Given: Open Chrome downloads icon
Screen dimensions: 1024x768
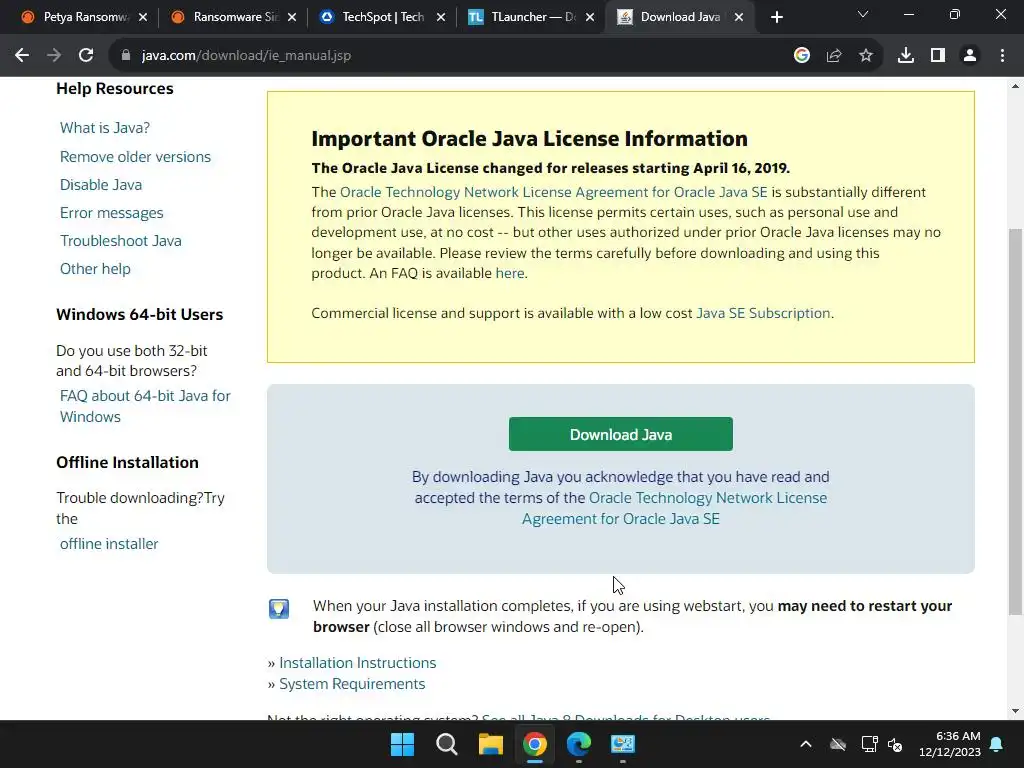Looking at the screenshot, I should [906, 56].
